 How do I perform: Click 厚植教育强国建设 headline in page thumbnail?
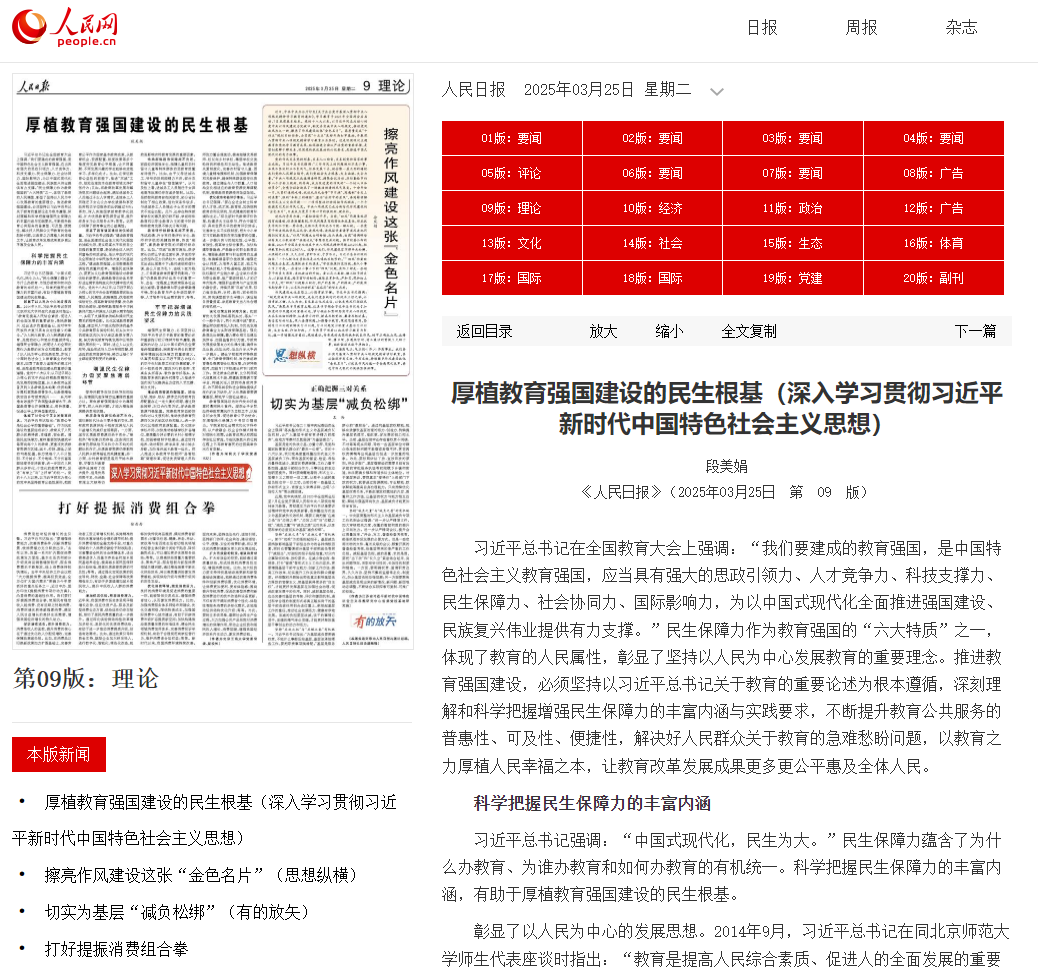[136, 125]
